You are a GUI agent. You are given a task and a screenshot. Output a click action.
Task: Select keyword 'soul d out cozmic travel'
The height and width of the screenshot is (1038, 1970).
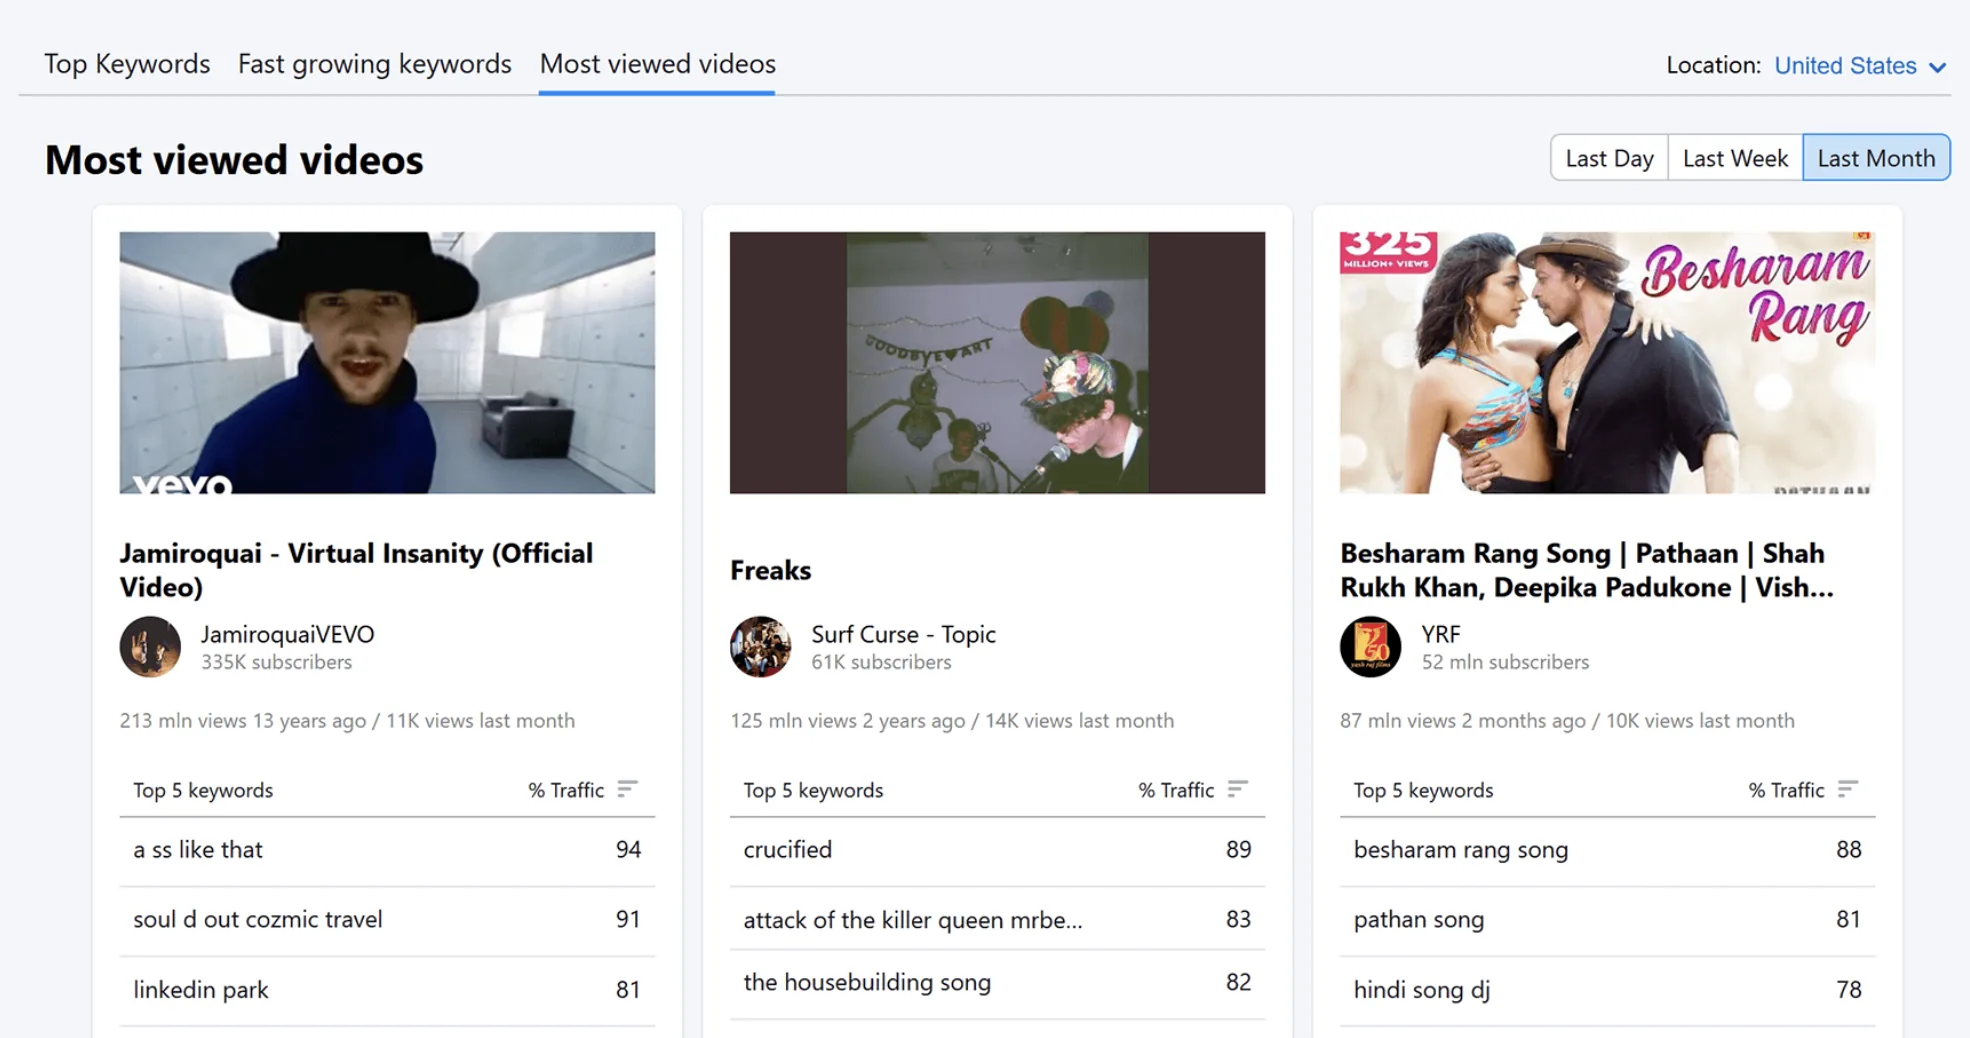click(x=258, y=920)
